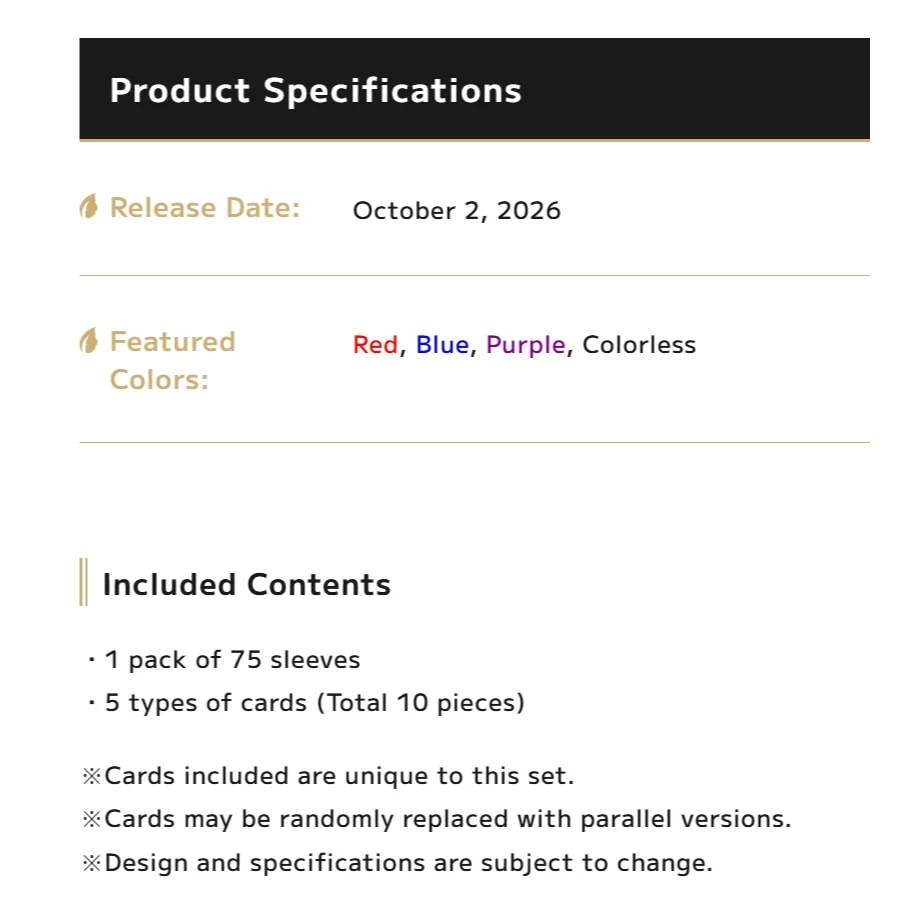The image size is (923, 923).
Task: Click the reference mark before unique cards note
Action: point(92,776)
